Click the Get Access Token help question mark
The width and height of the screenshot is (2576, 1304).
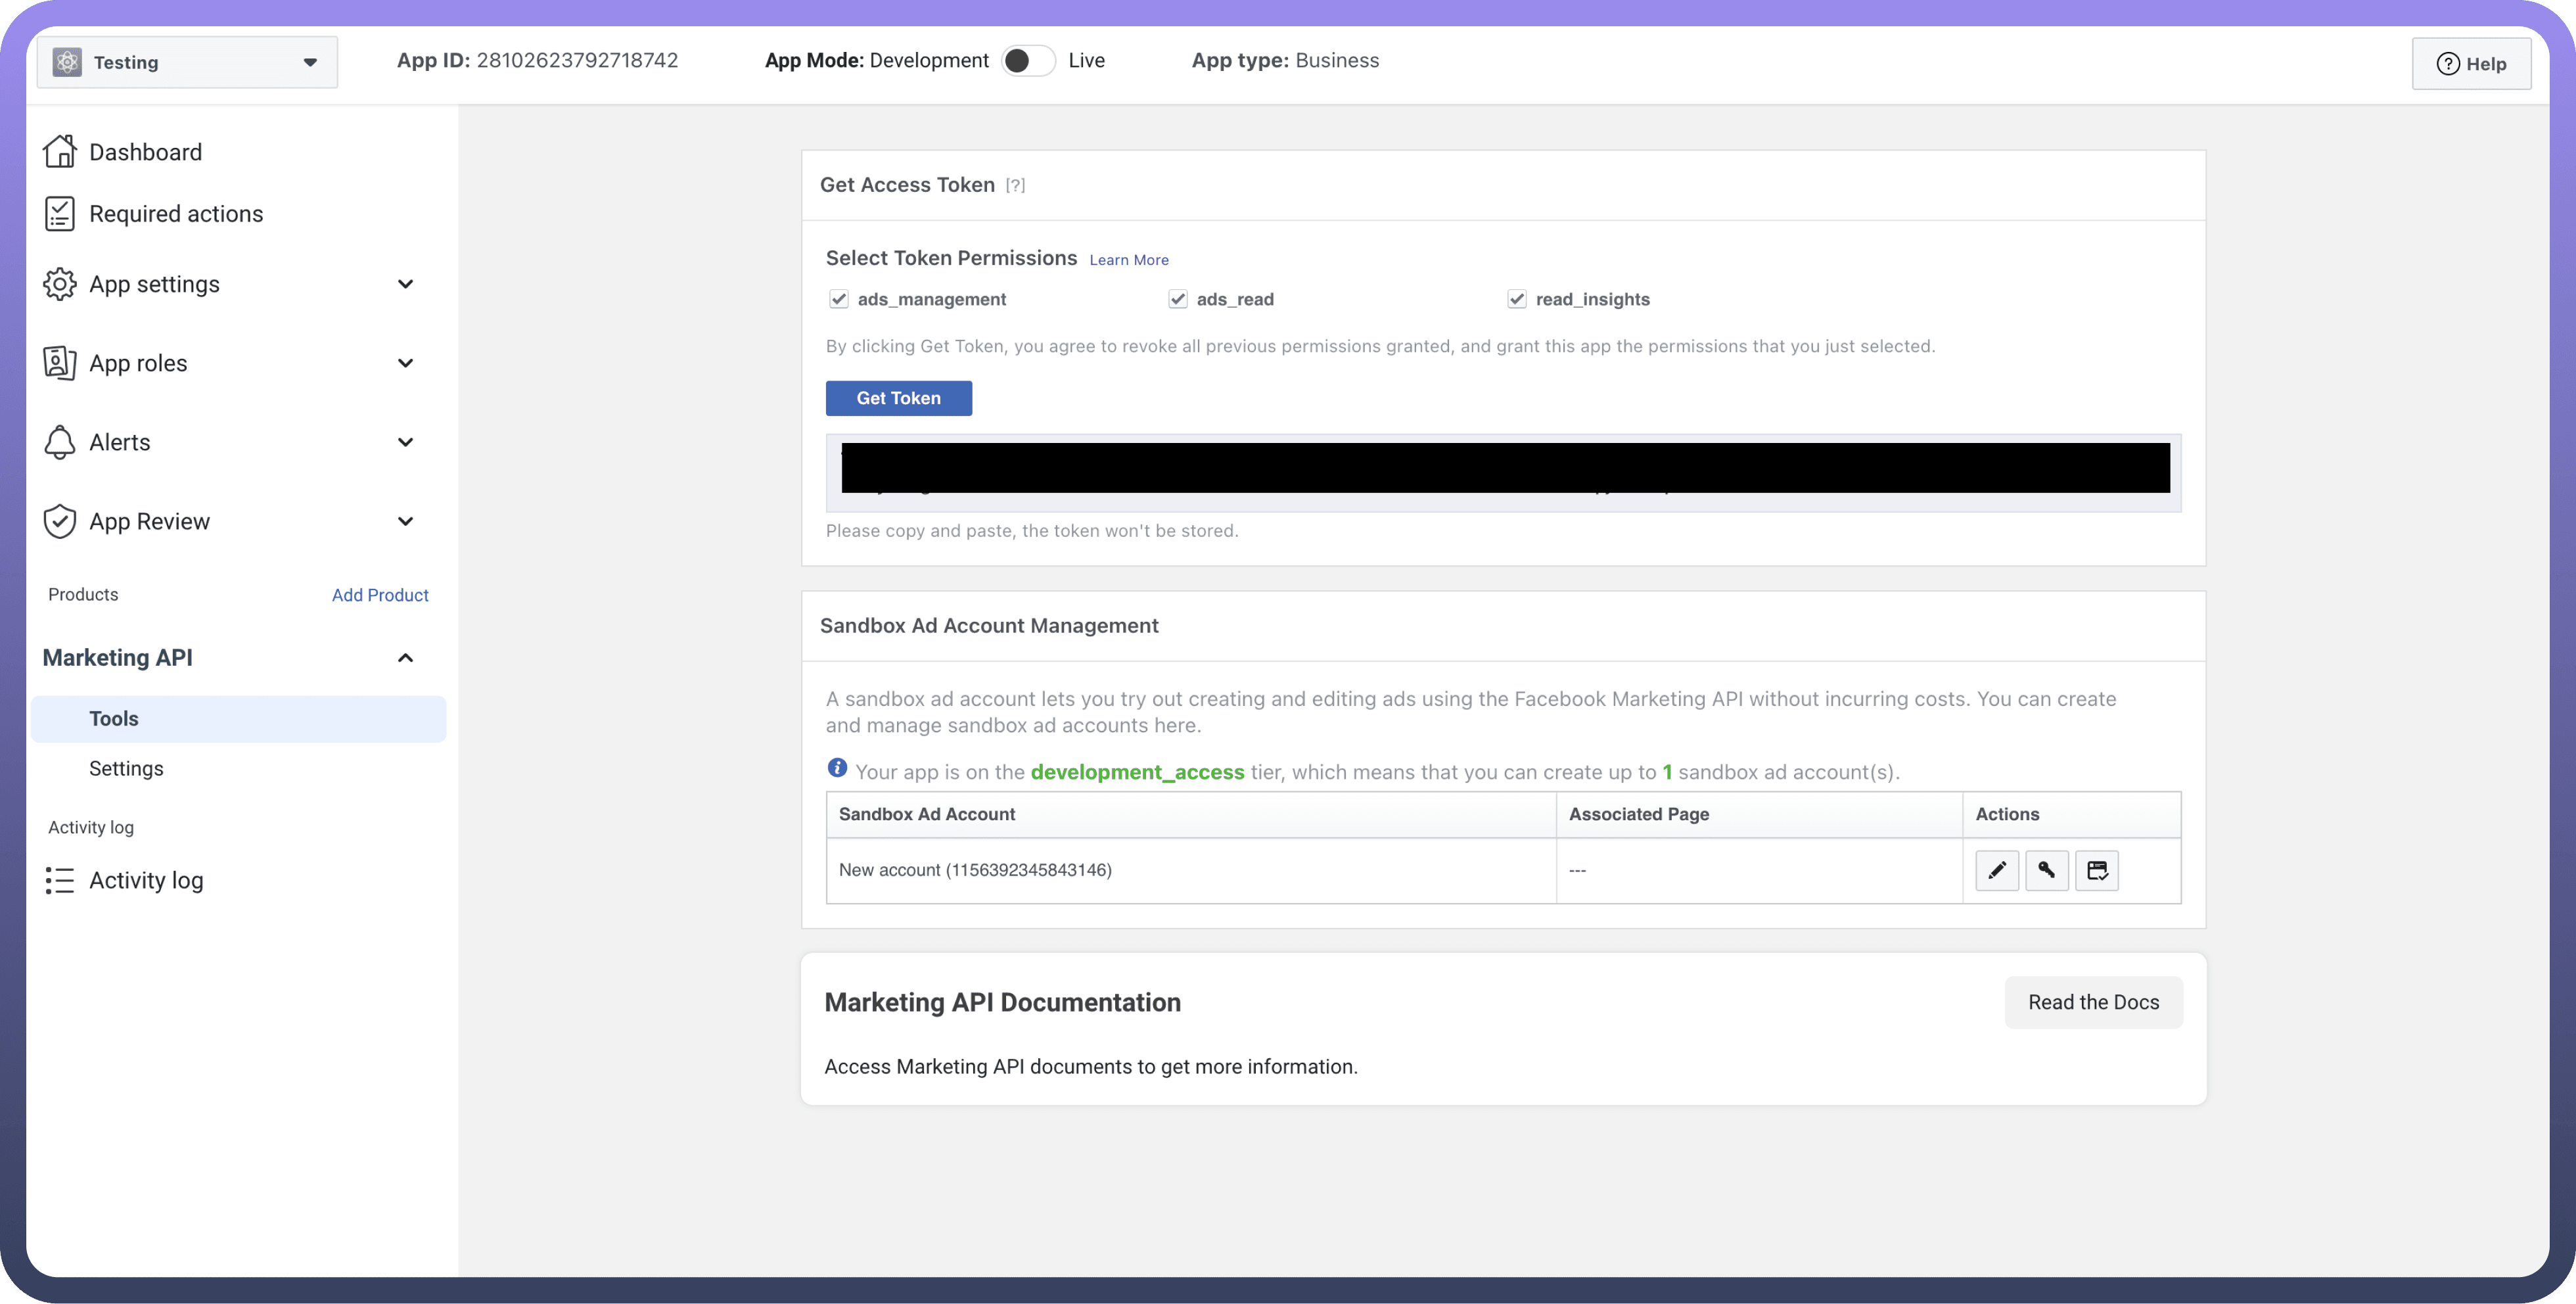(1015, 185)
